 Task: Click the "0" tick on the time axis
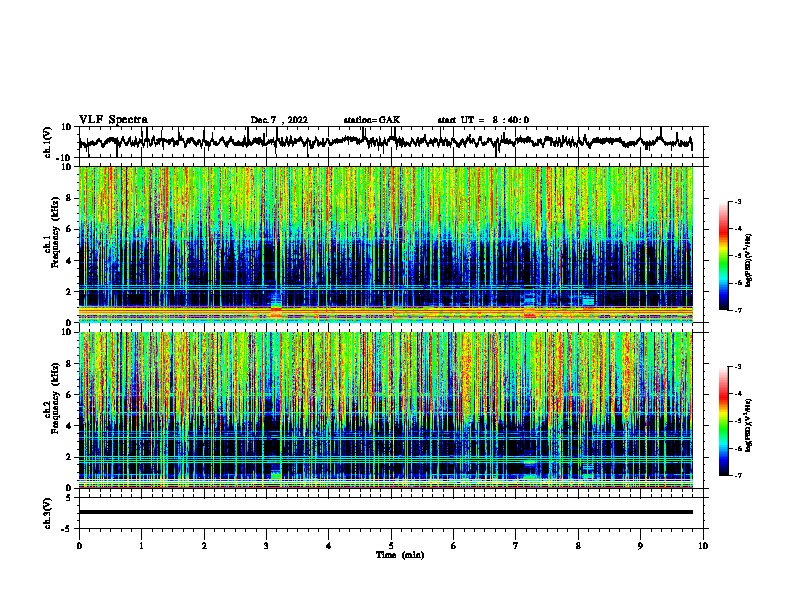[79, 546]
